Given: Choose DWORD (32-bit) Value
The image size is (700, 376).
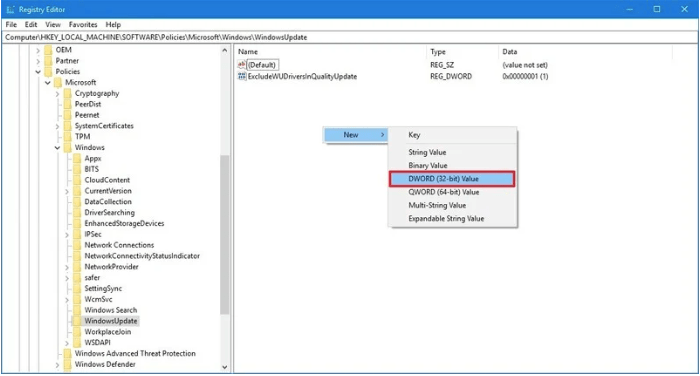Looking at the screenshot, I should pos(452,179).
